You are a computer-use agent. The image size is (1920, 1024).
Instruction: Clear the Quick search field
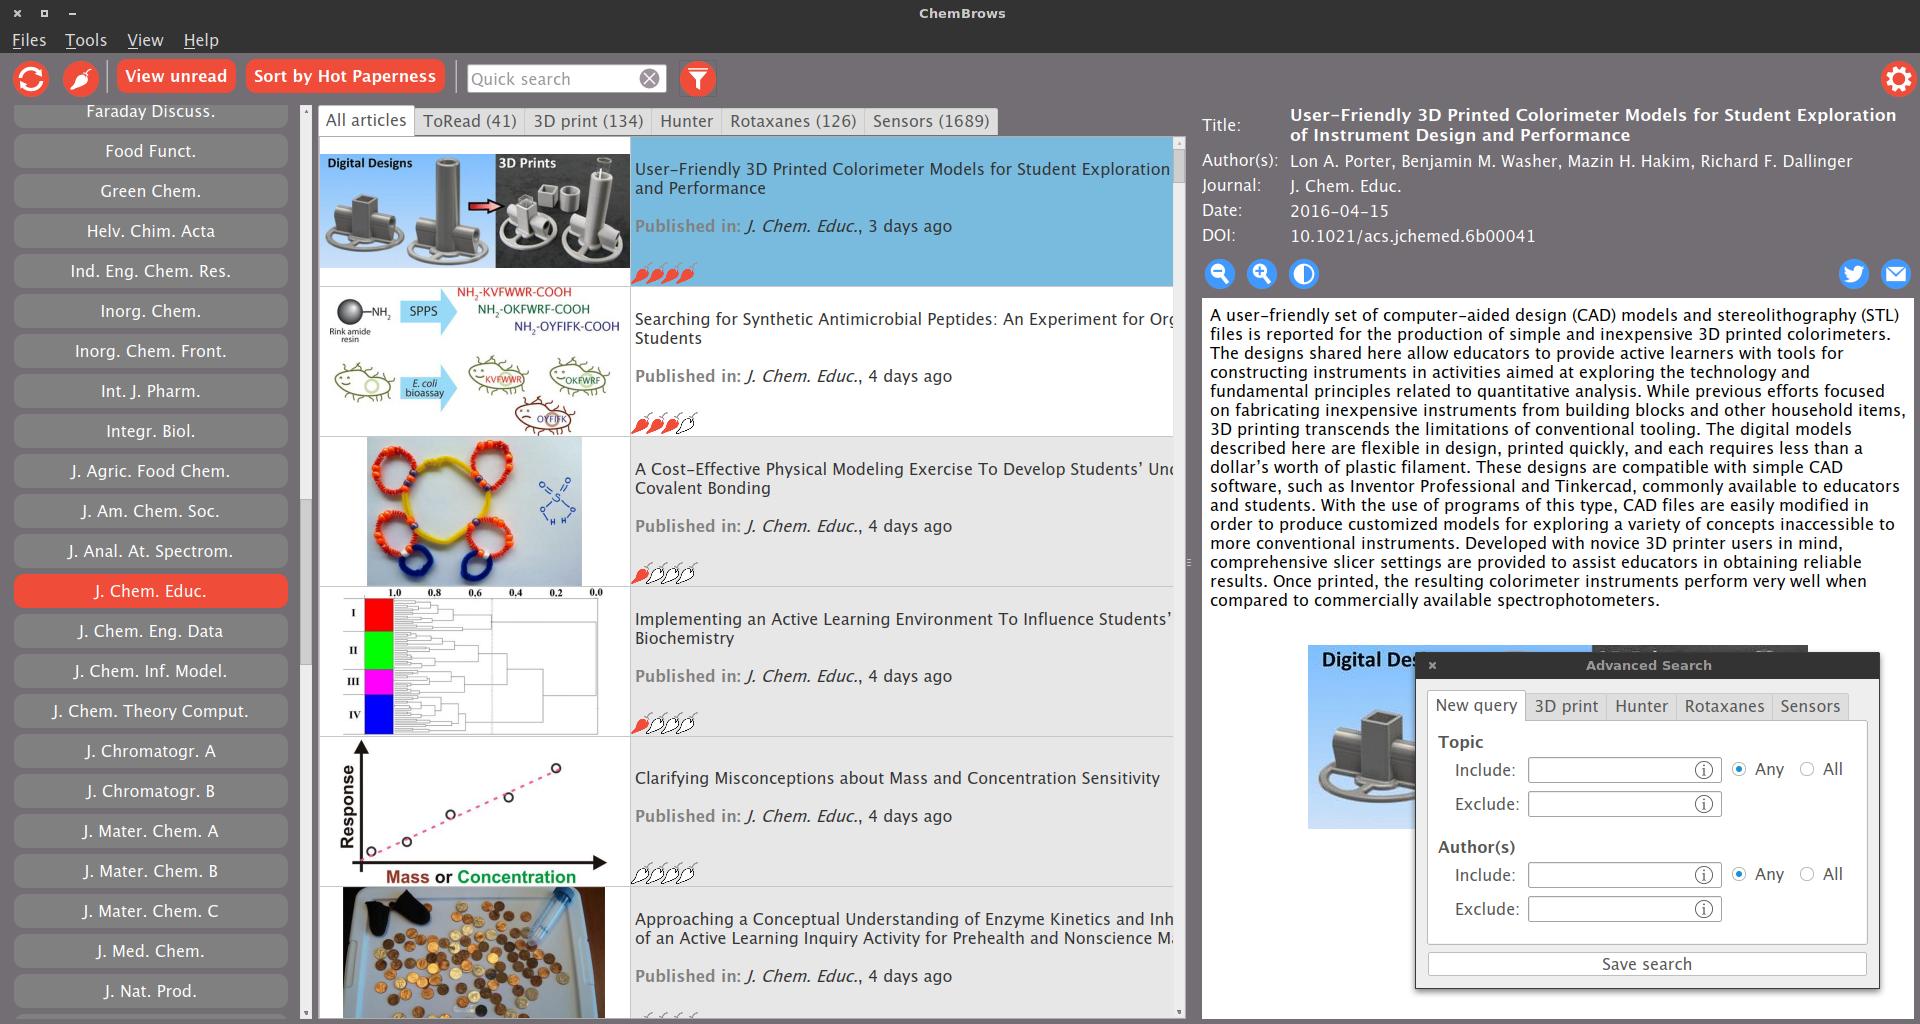point(650,79)
